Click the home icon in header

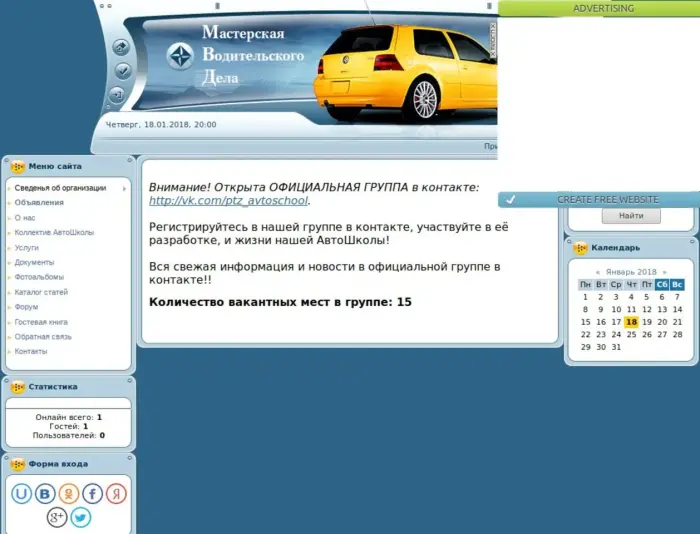click(x=121, y=47)
